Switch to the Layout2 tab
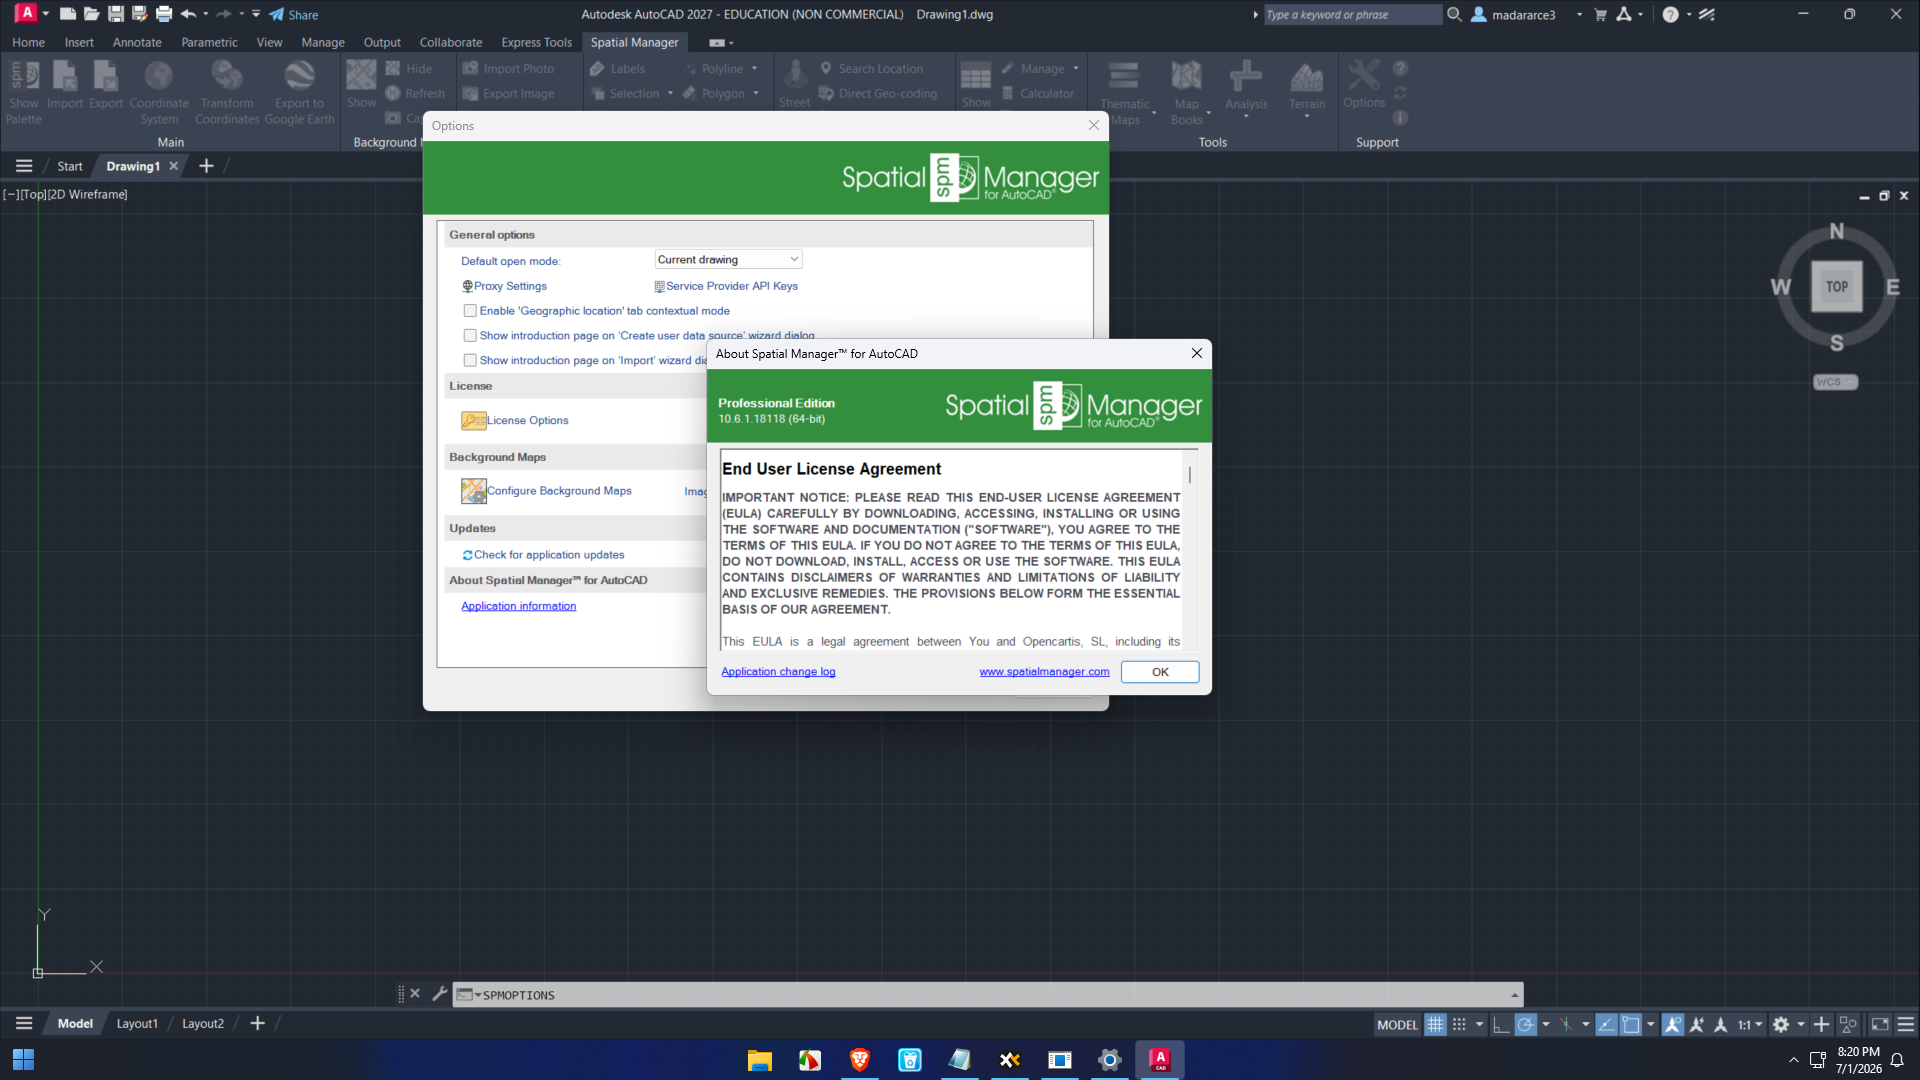 click(x=203, y=1023)
